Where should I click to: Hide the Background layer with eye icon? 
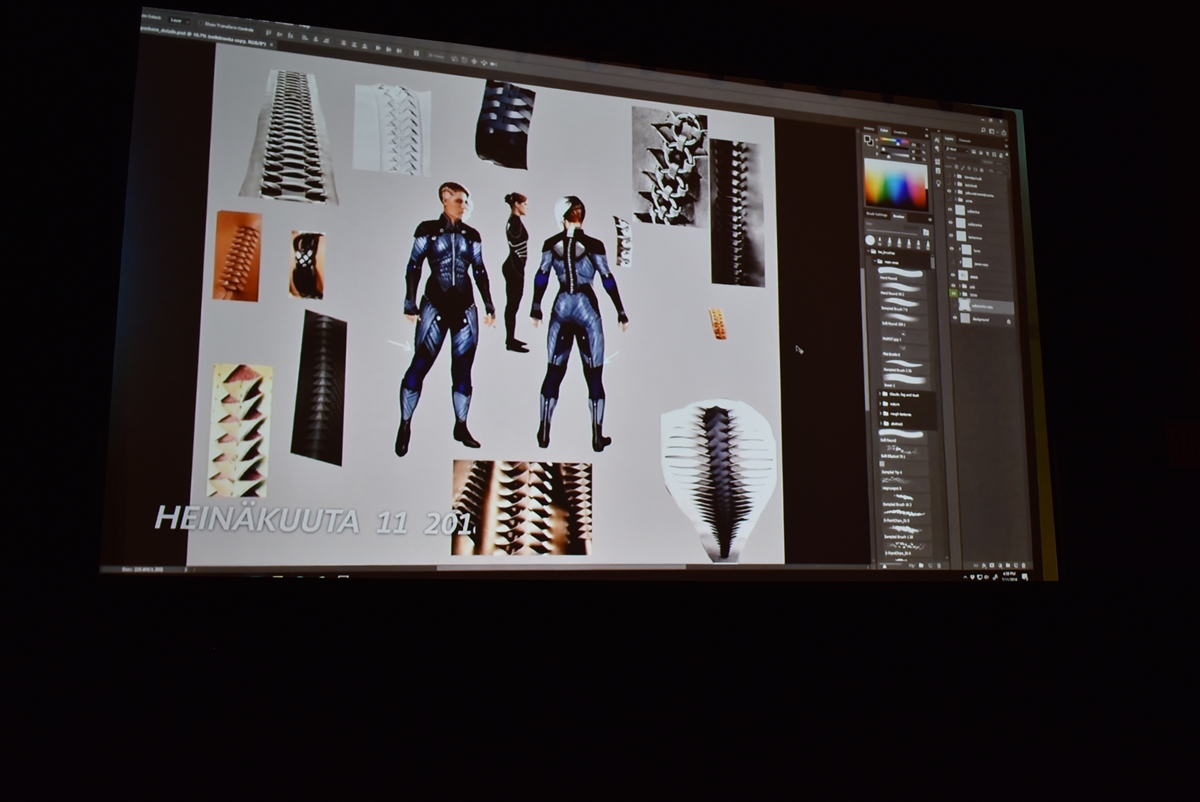pyautogui.click(x=953, y=319)
